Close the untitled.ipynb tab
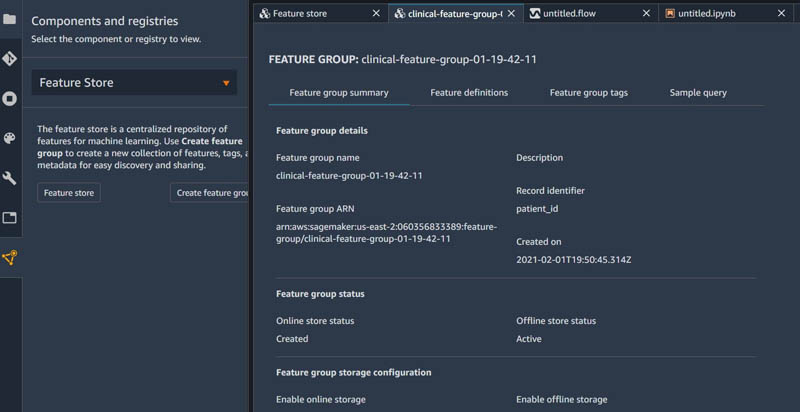Screen dimensions: 800x412 coord(781,13)
